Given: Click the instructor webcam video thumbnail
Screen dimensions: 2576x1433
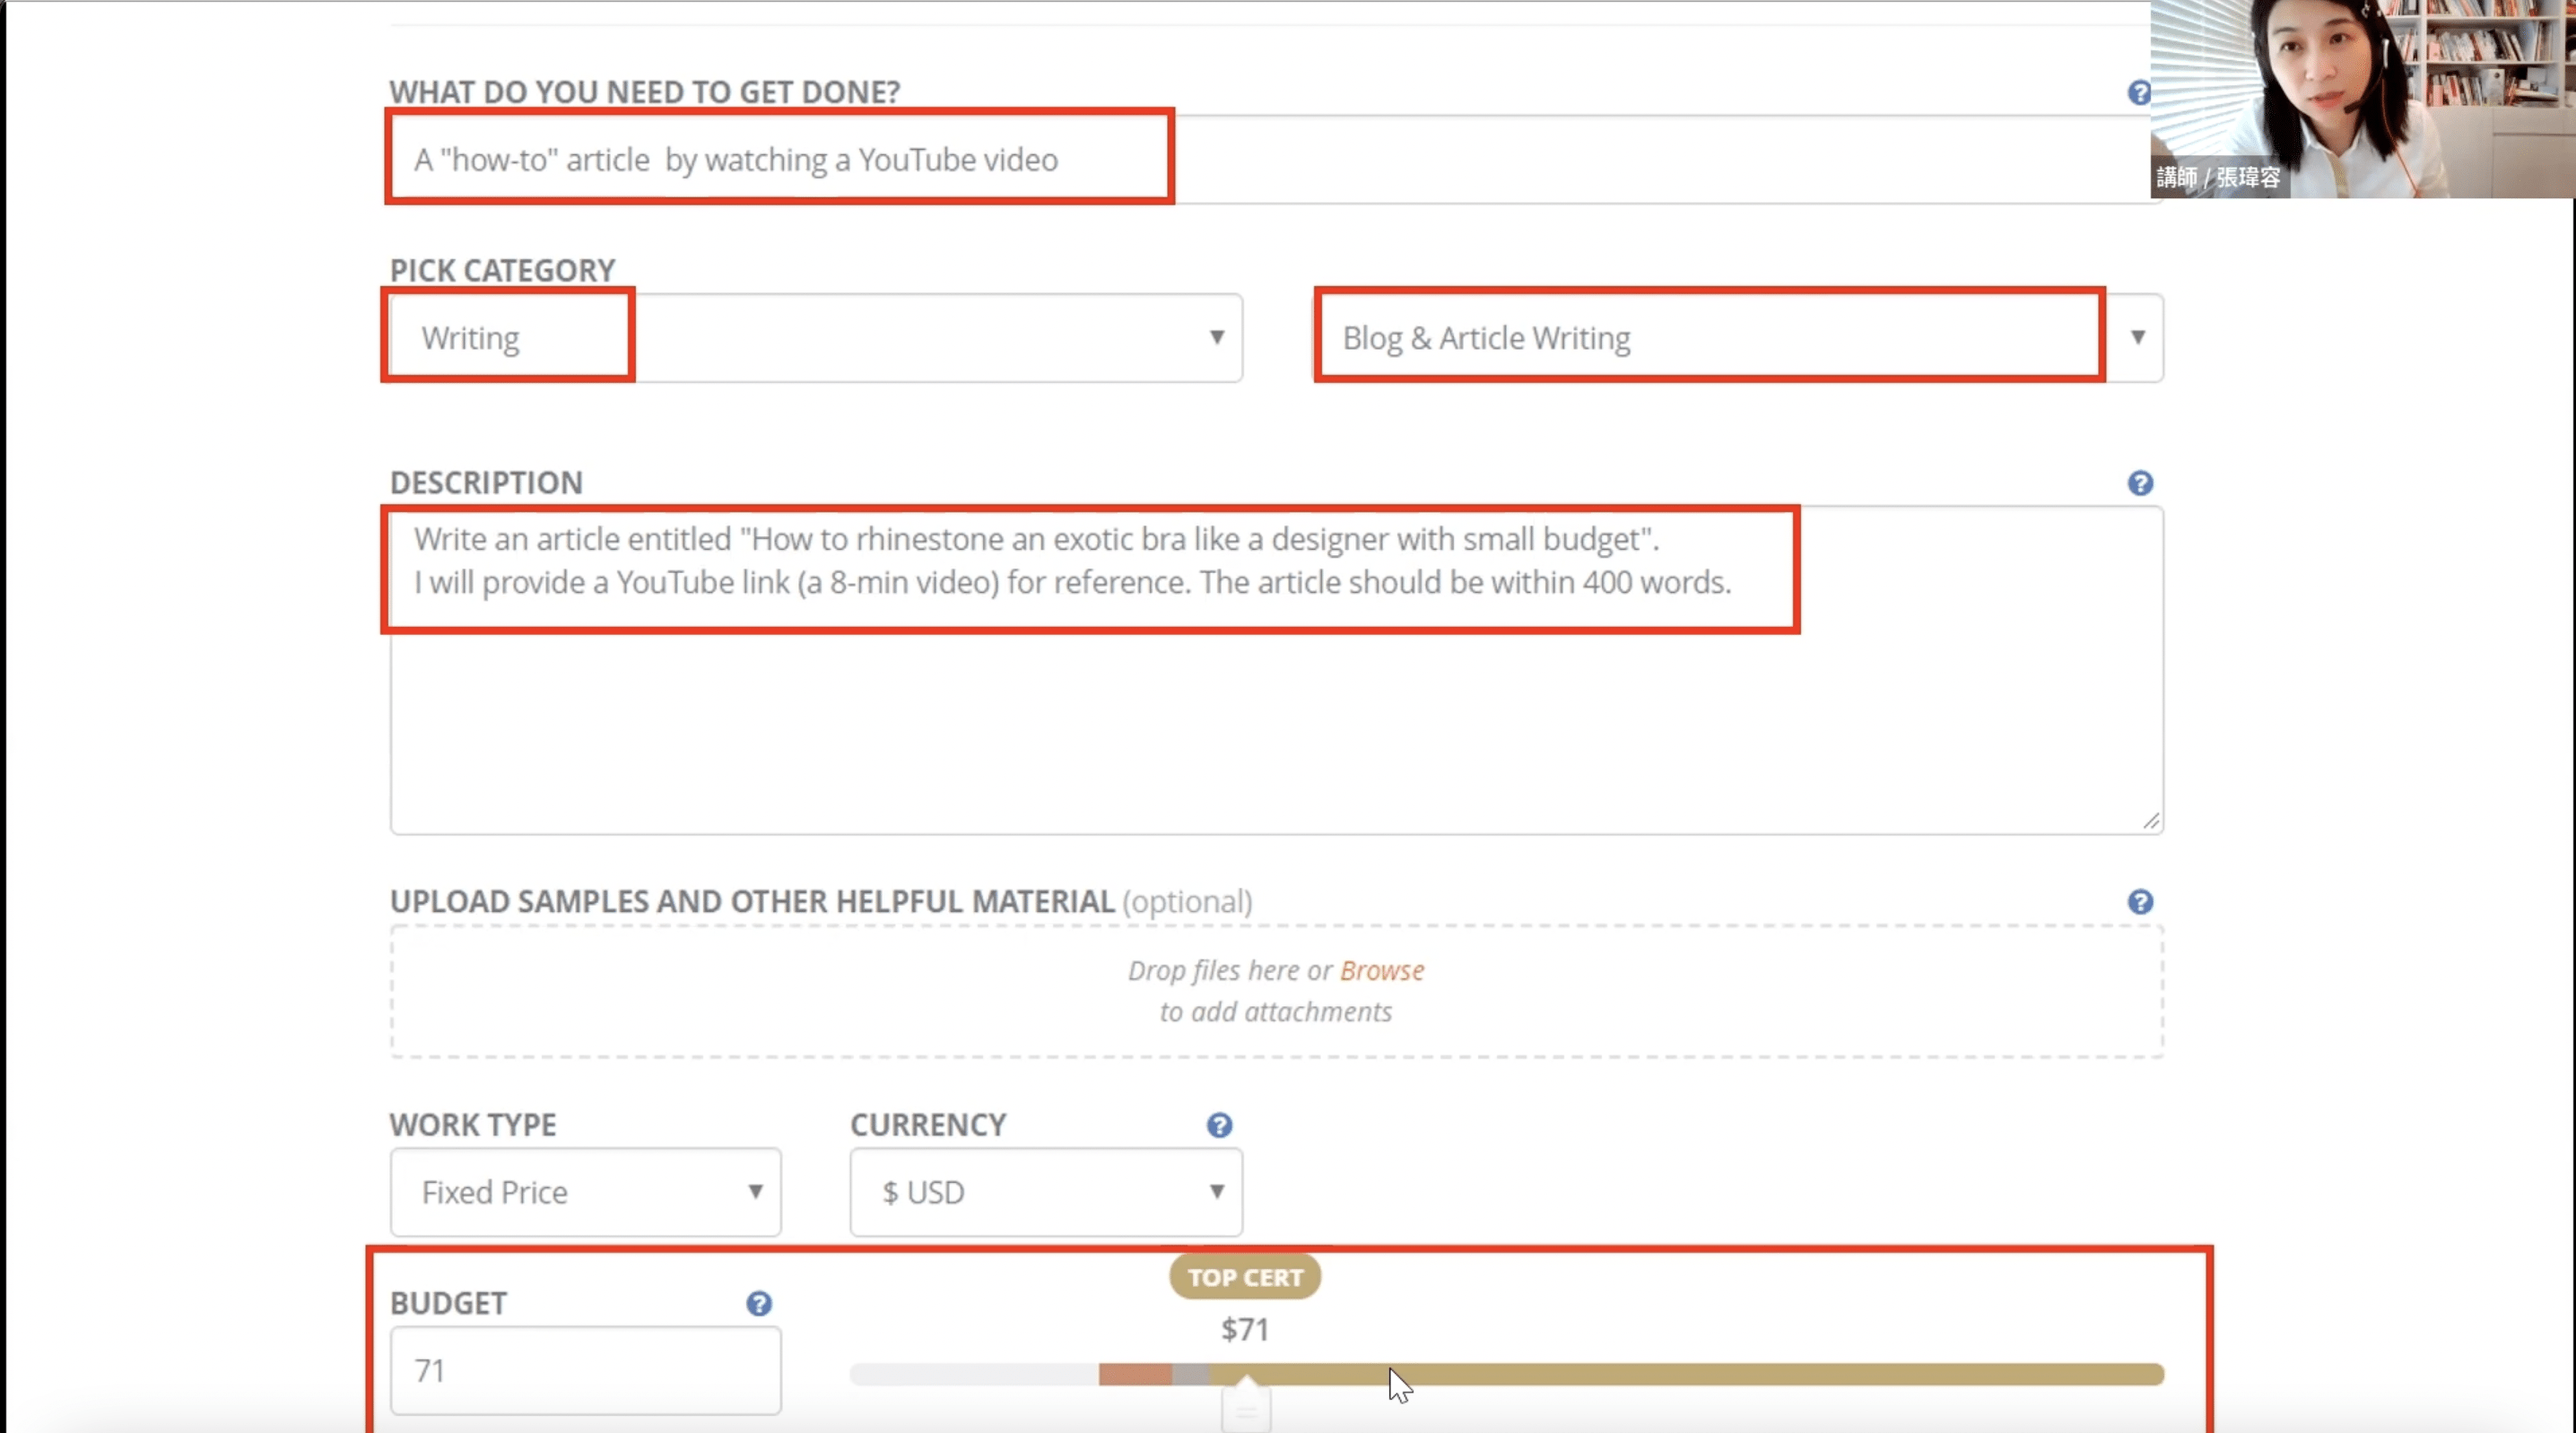Looking at the screenshot, I should [x=2362, y=98].
